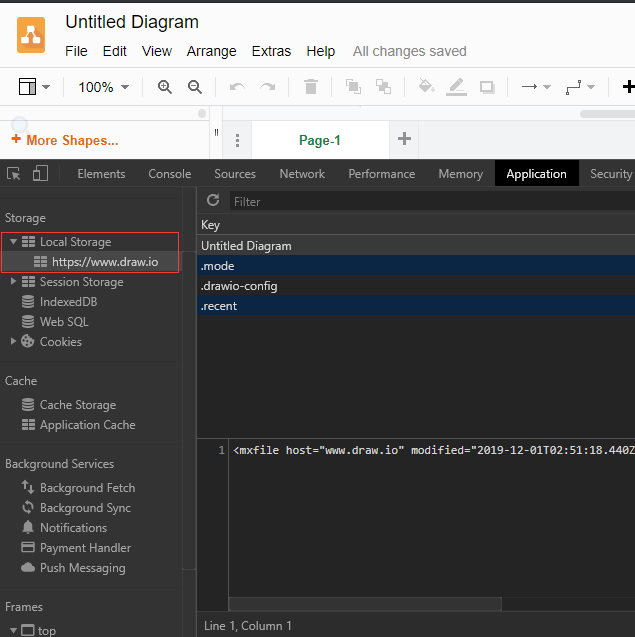Switch to the Network tab
This screenshot has width=635, height=637.
[302, 174]
